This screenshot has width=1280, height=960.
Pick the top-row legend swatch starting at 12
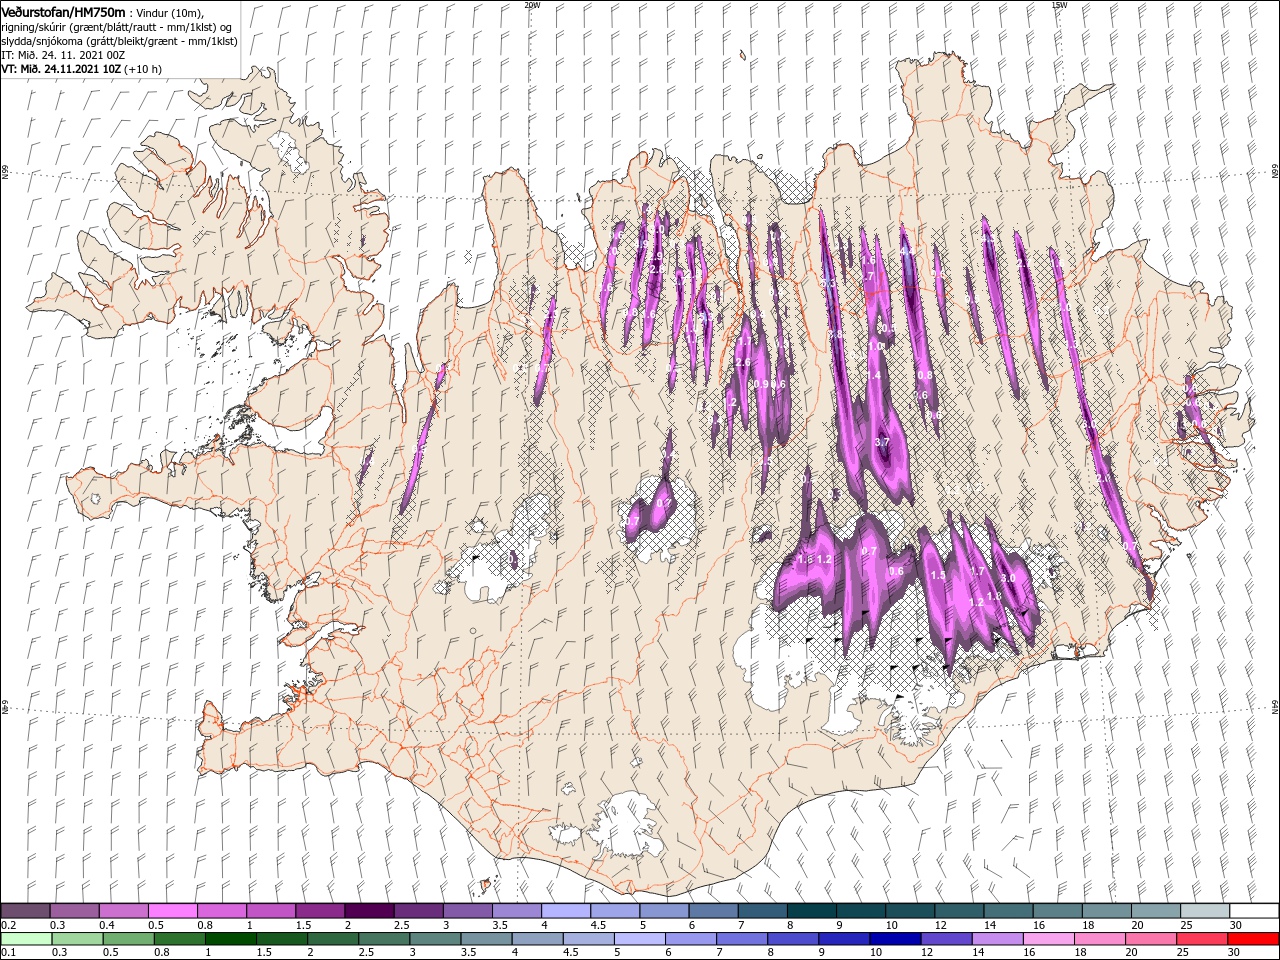958,910
